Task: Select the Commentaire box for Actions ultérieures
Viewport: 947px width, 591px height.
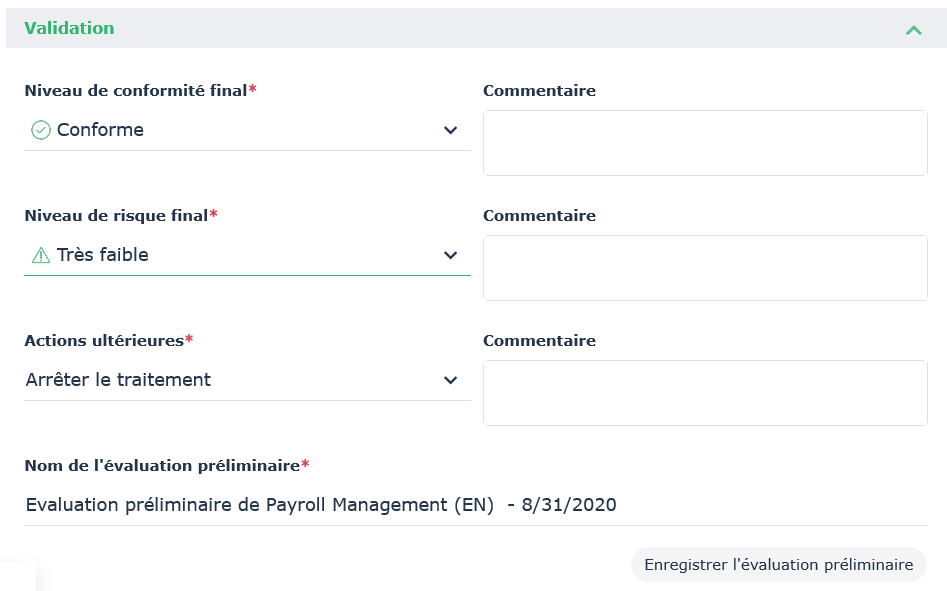Action: point(705,393)
